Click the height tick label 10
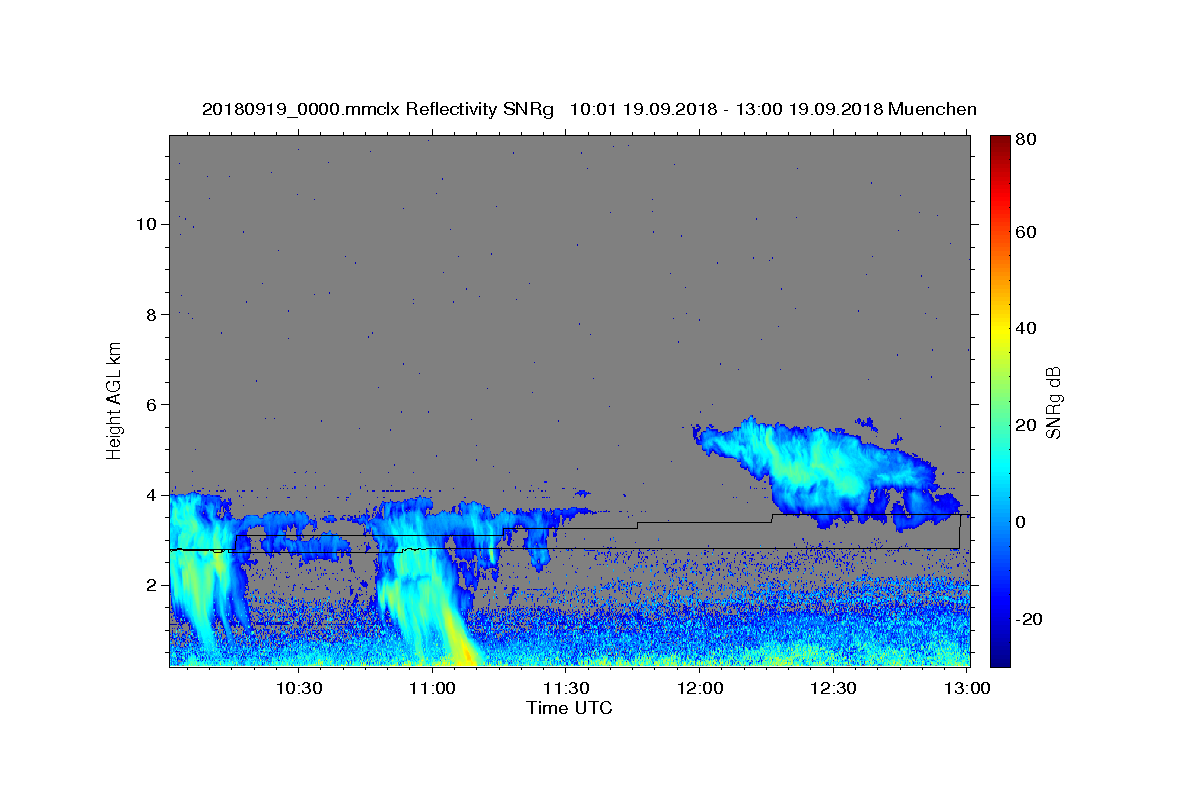Screen dimensions: 1200x800 (x=145, y=224)
